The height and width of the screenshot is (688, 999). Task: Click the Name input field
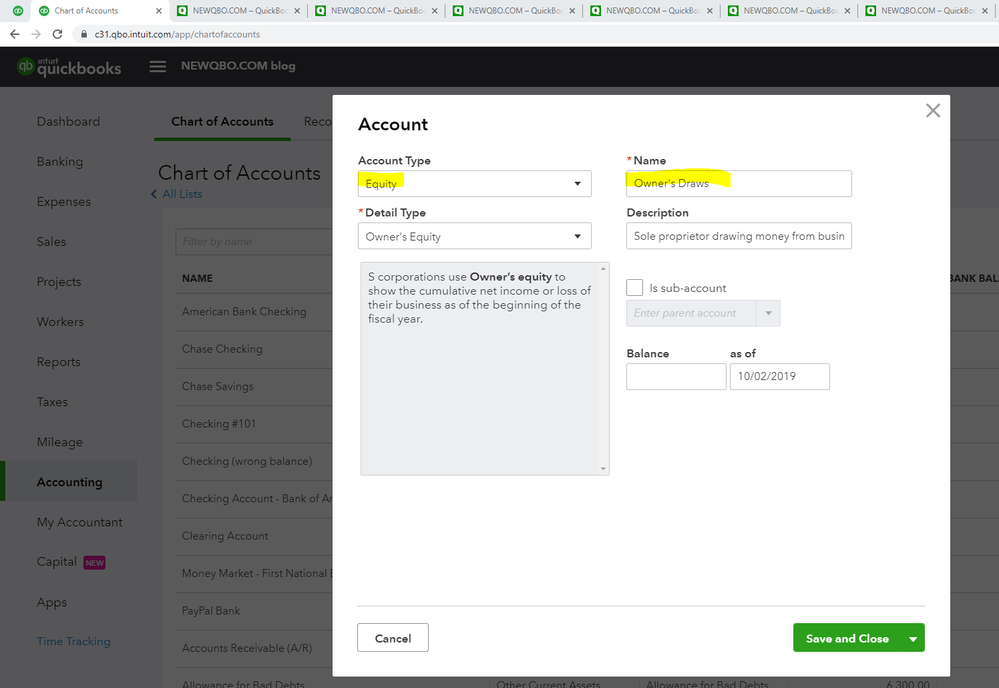(739, 184)
